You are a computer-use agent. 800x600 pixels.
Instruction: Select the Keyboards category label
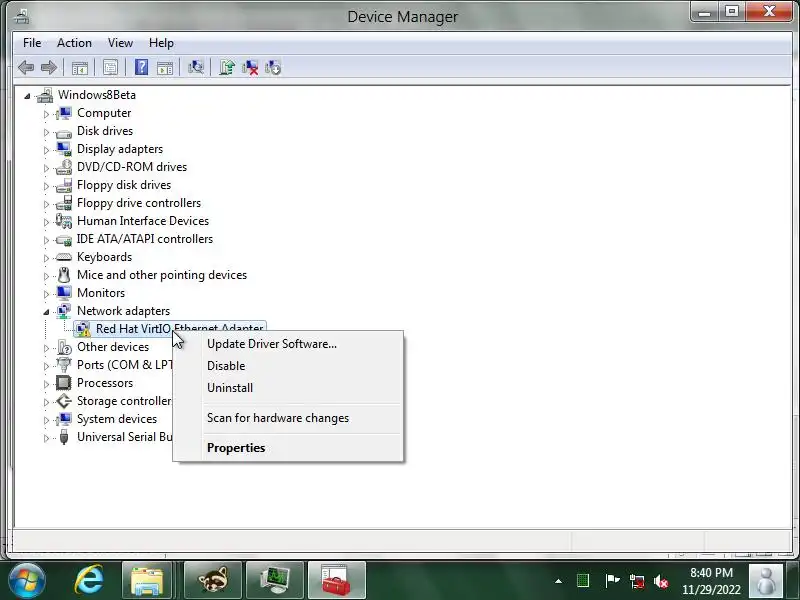105,257
